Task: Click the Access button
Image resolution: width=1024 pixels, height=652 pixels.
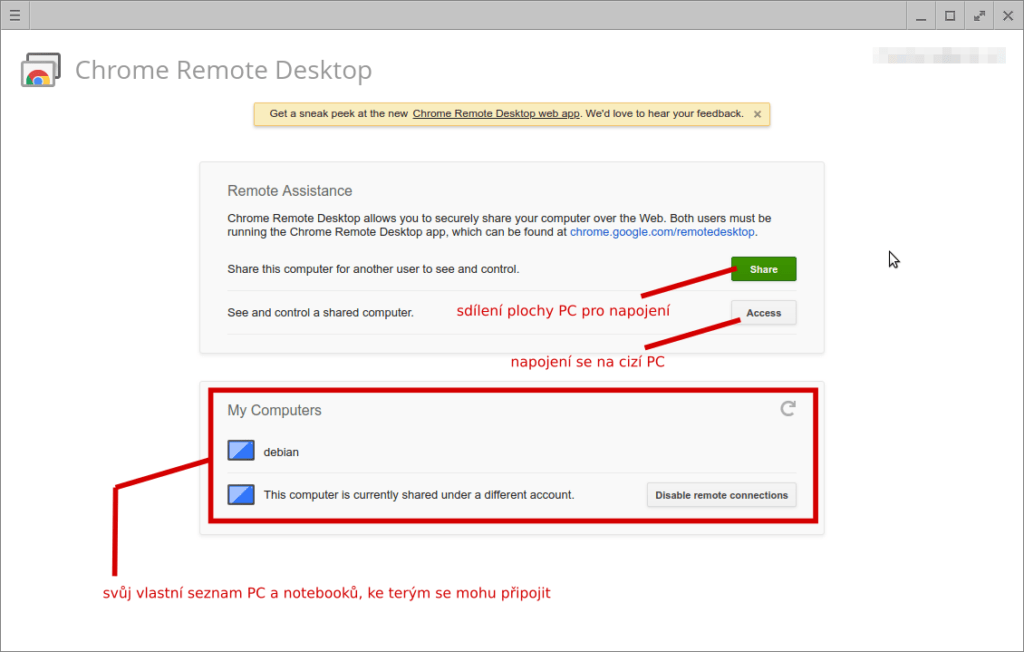Action: 763,313
